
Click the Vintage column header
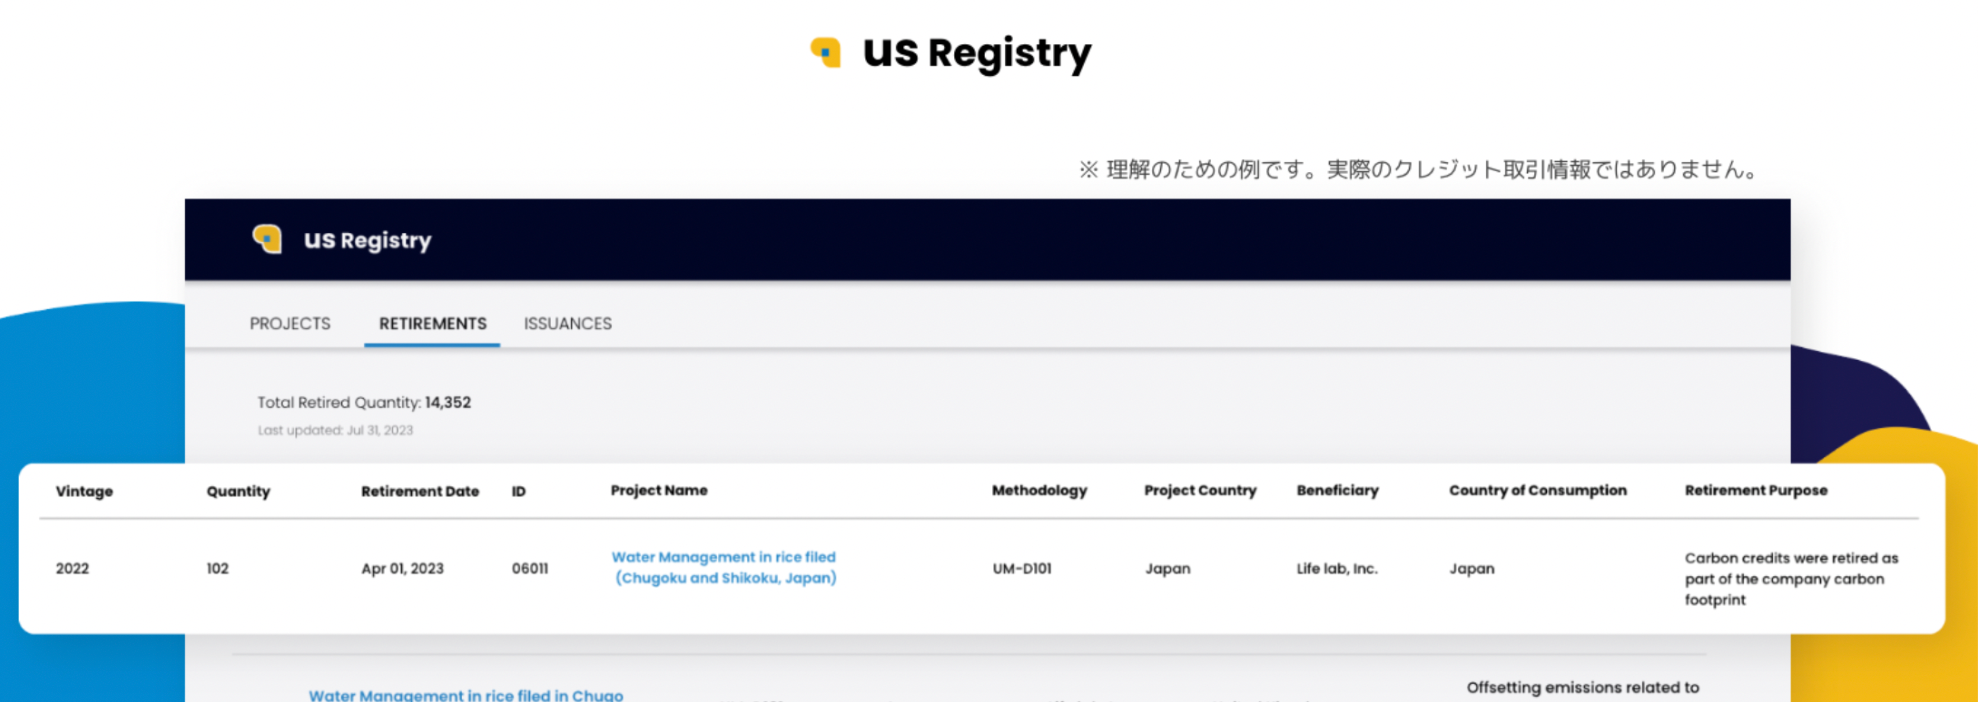(84, 491)
